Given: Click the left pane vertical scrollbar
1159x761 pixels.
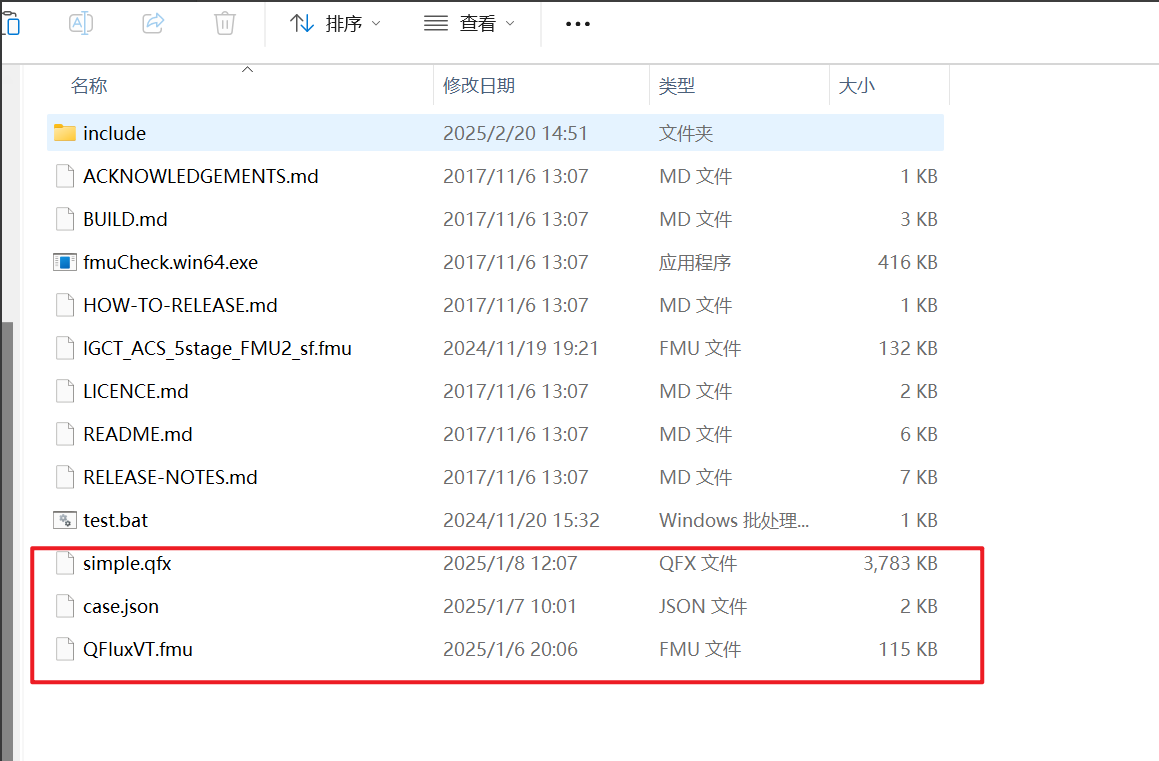Looking at the screenshot, I should coord(7,541).
